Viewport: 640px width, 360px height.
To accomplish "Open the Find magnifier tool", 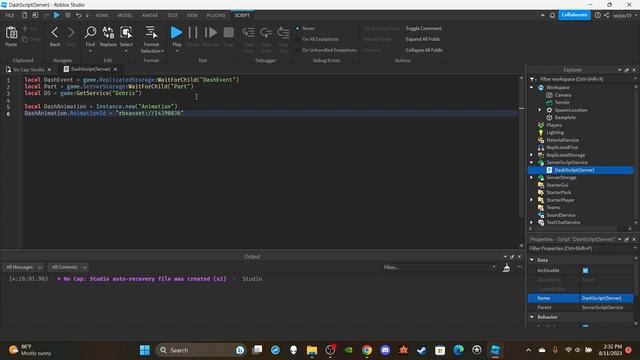I will click(90, 32).
